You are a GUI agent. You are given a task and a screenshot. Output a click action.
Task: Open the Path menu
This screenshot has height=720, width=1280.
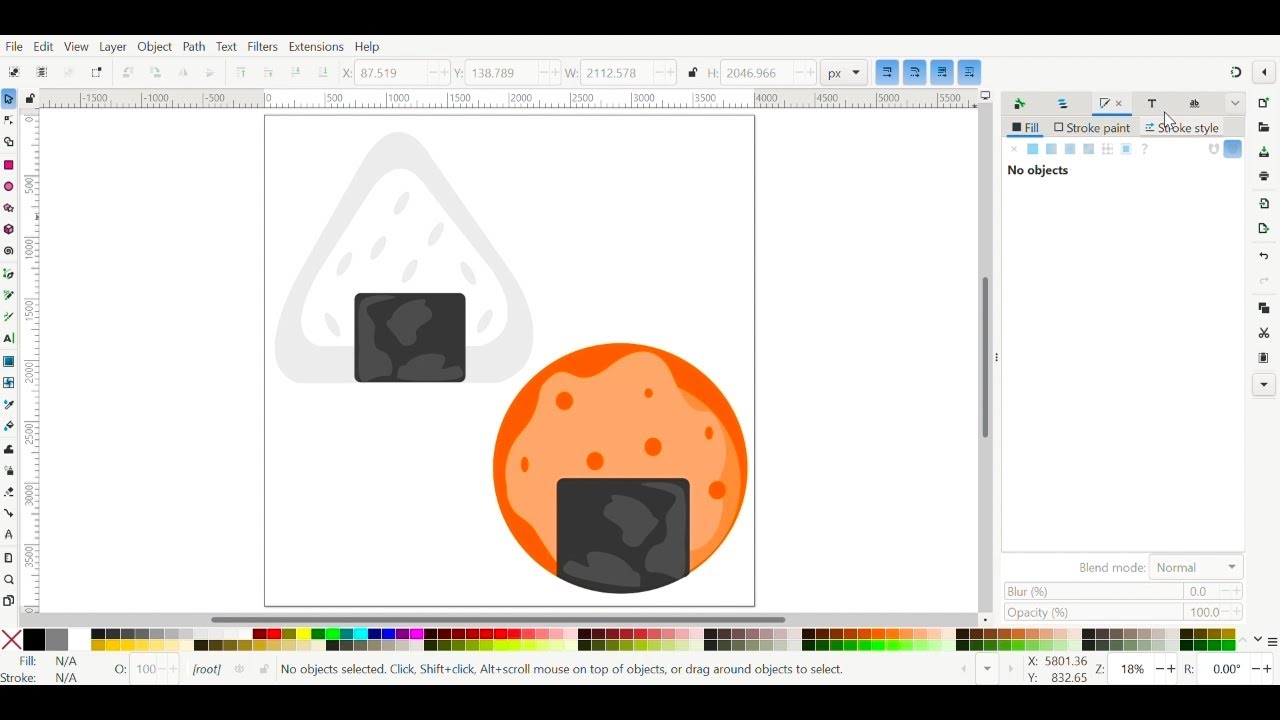(194, 47)
